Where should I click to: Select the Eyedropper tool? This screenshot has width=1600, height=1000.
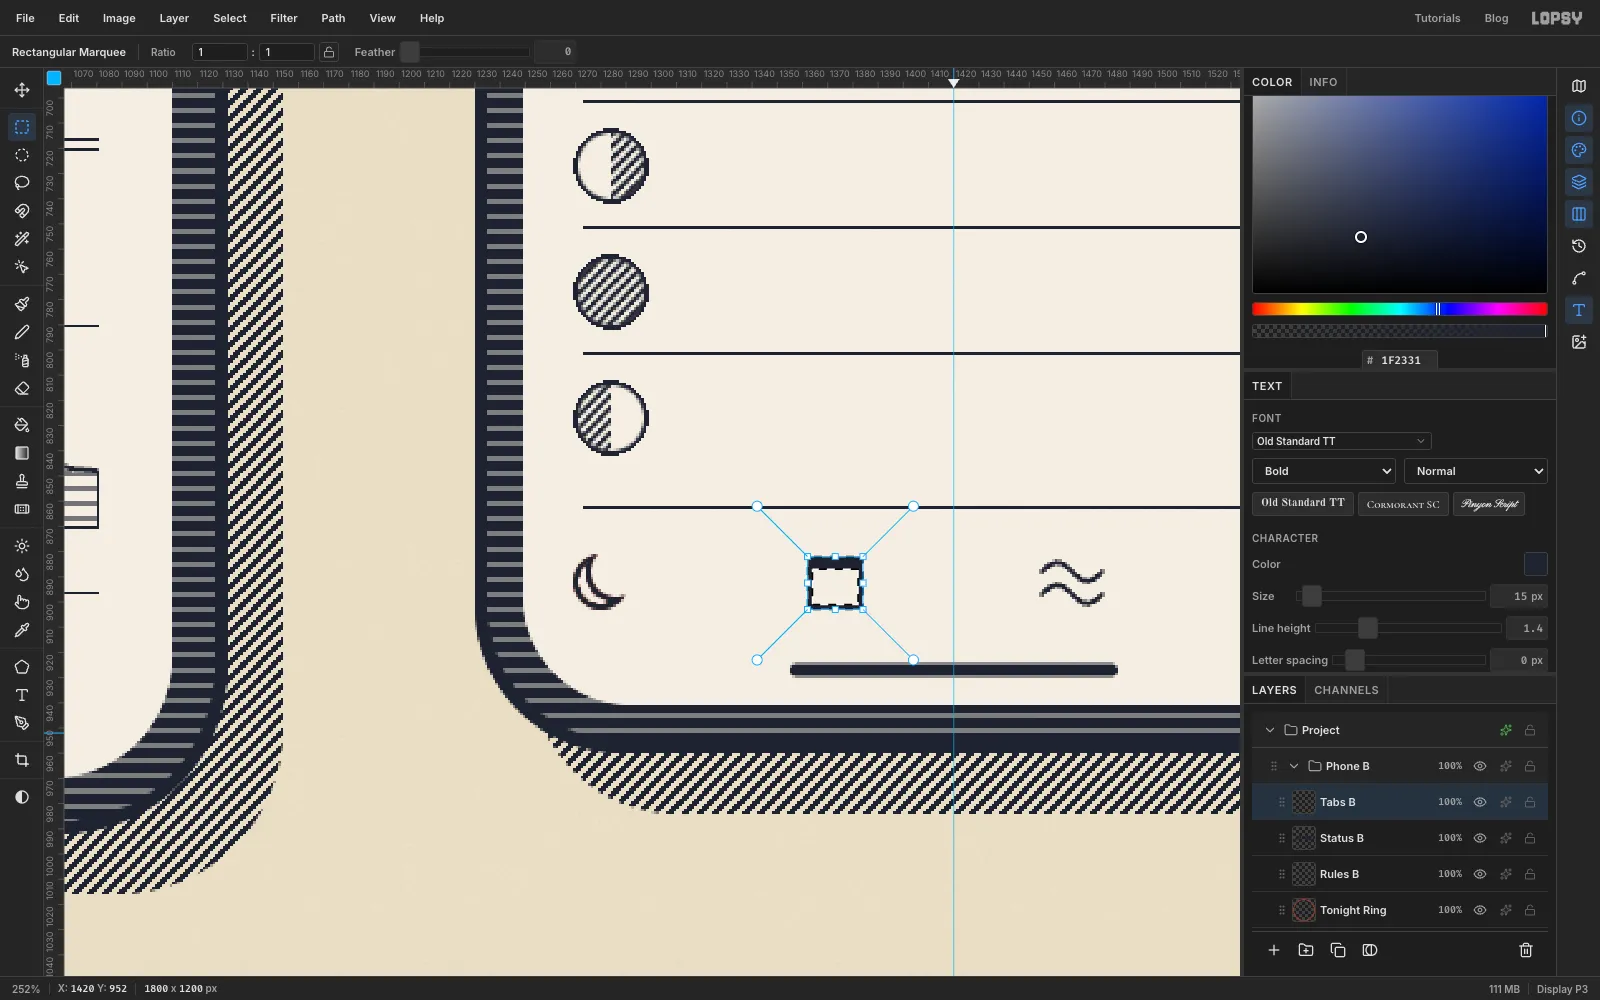(x=22, y=630)
